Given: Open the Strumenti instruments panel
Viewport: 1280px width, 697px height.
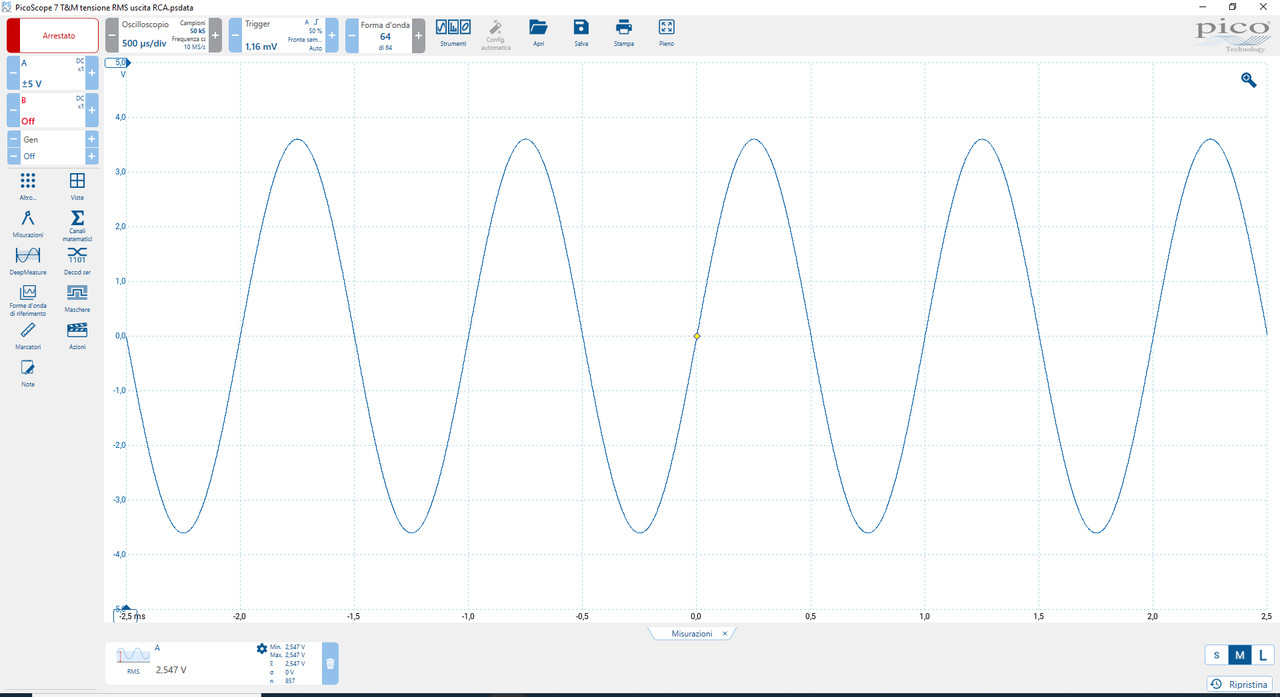Looking at the screenshot, I should (x=453, y=33).
